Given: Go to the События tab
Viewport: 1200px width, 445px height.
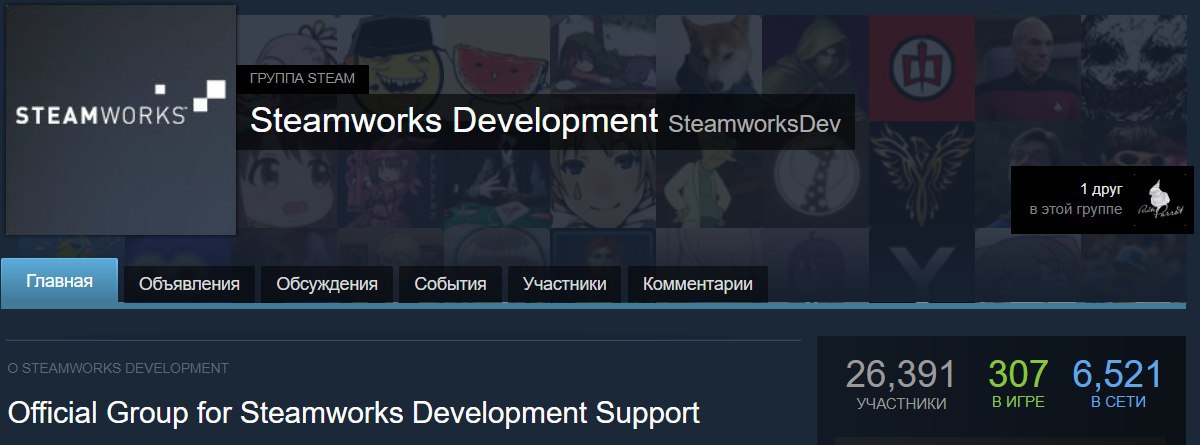Looking at the screenshot, I should pos(450,284).
